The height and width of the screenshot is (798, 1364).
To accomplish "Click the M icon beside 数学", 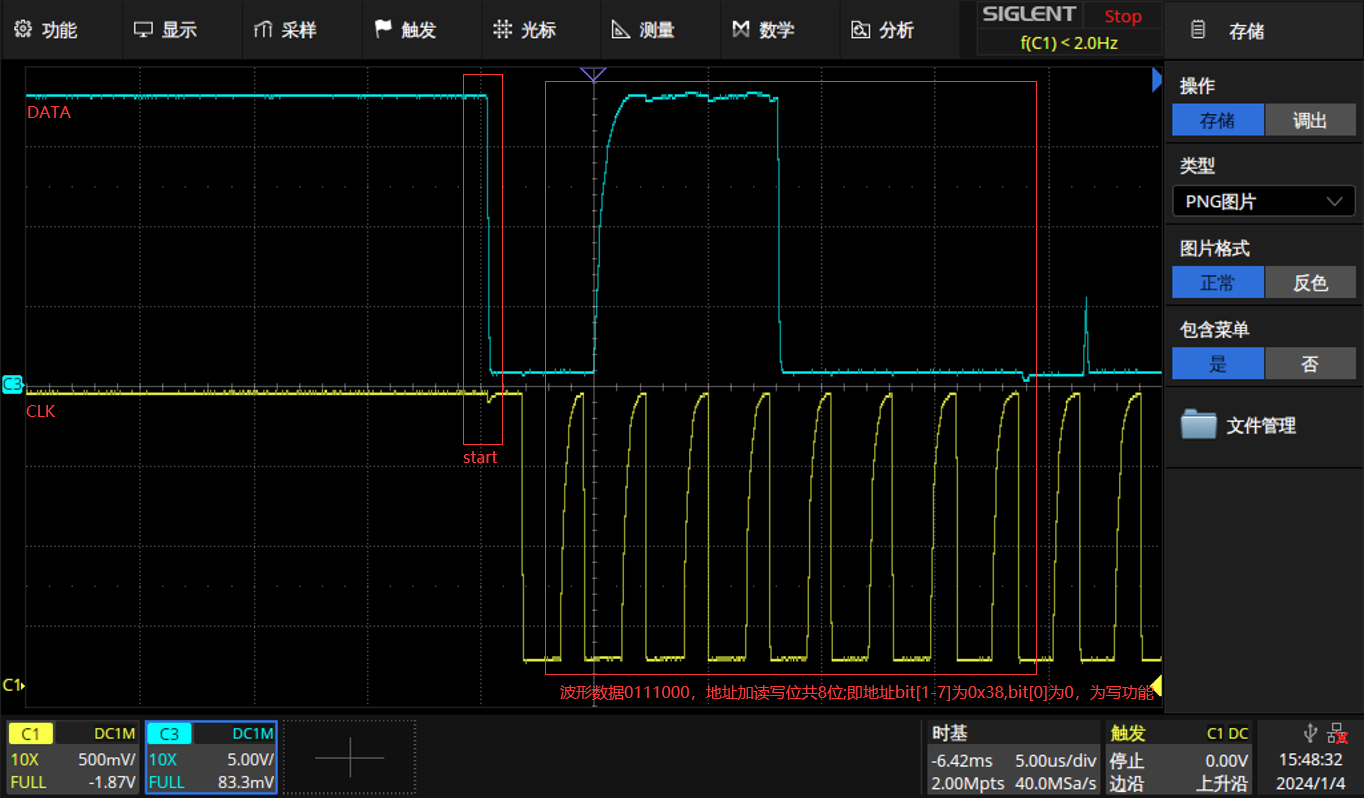I will [741, 30].
